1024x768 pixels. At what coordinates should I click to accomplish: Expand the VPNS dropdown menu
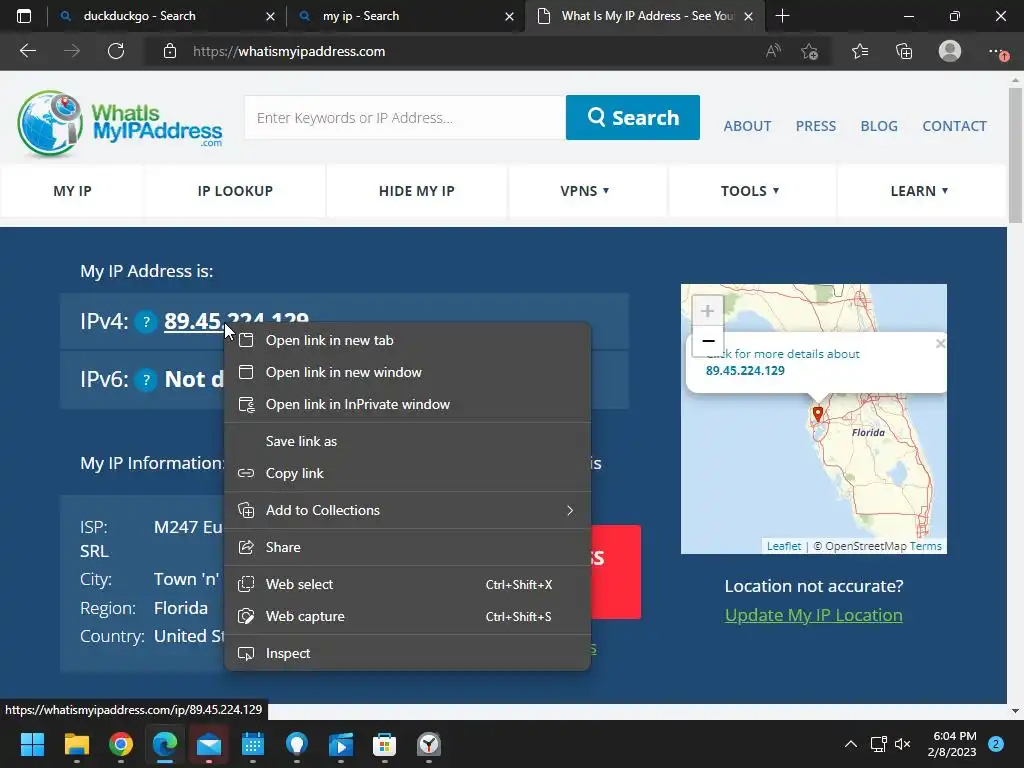coord(584,191)
